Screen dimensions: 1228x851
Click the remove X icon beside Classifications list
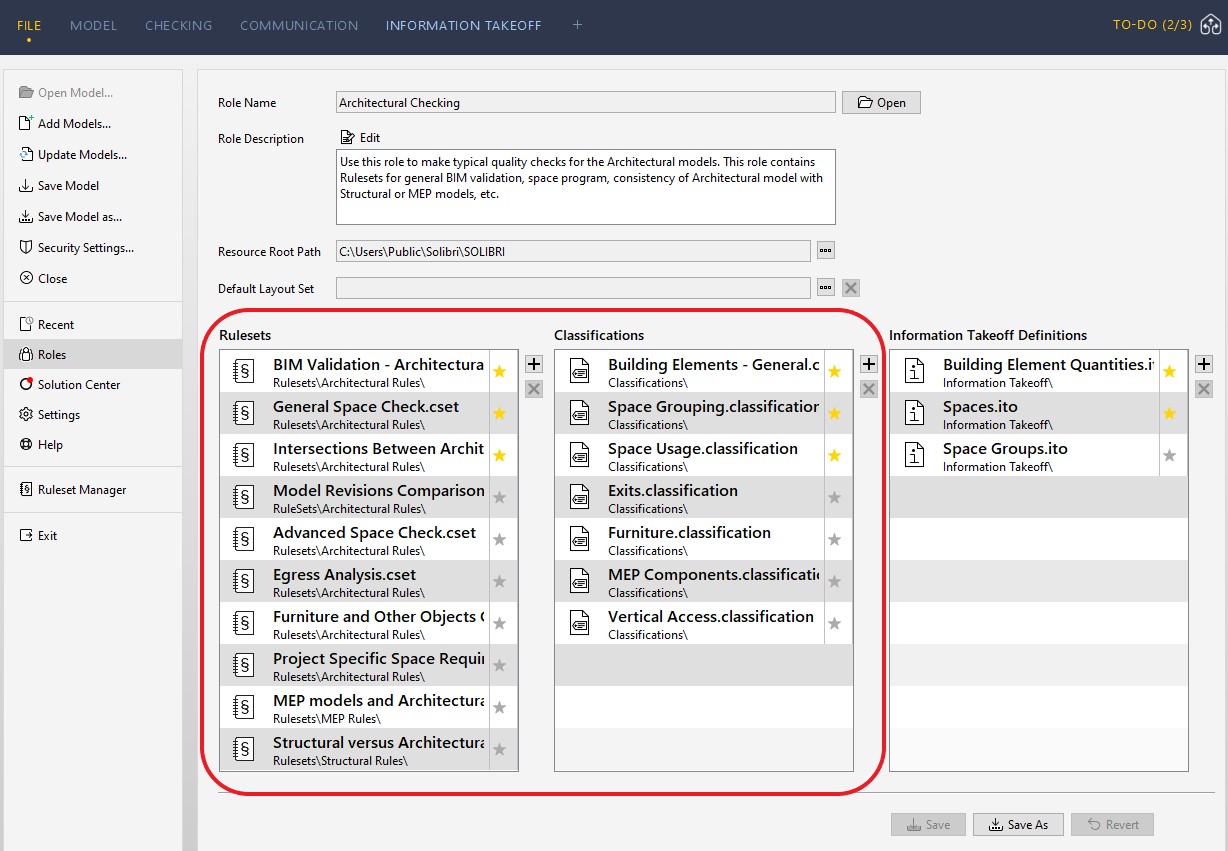click(x=869, y=389)
